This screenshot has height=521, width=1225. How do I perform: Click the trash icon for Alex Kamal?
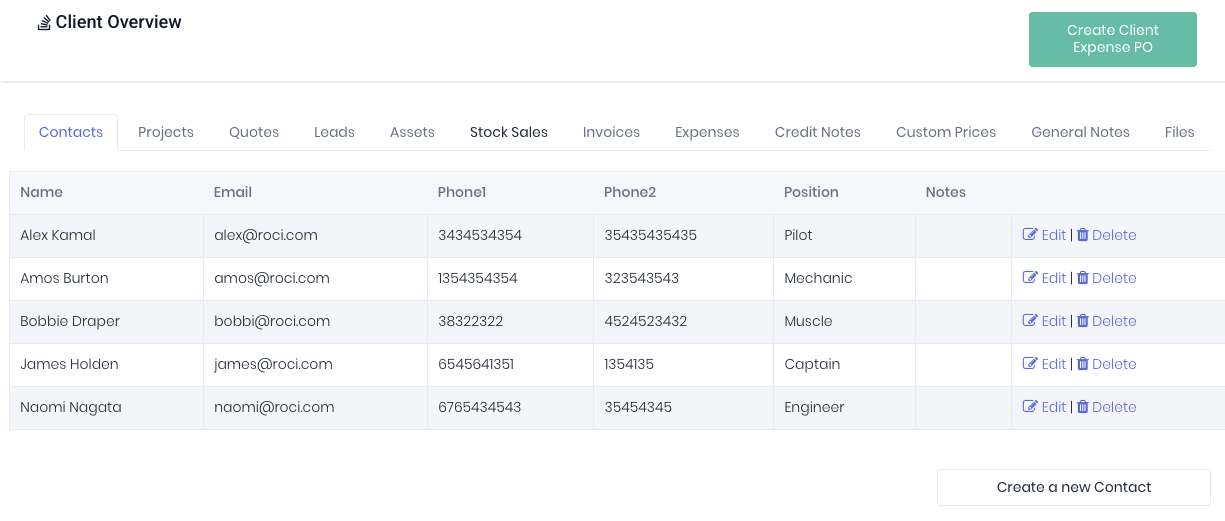[1082, 235]
